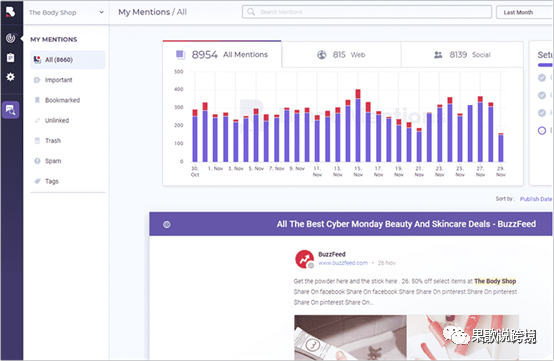Click the BuzzFeed avatar logo
Viewport: 554px width, 361px height.
pos(305,259)
